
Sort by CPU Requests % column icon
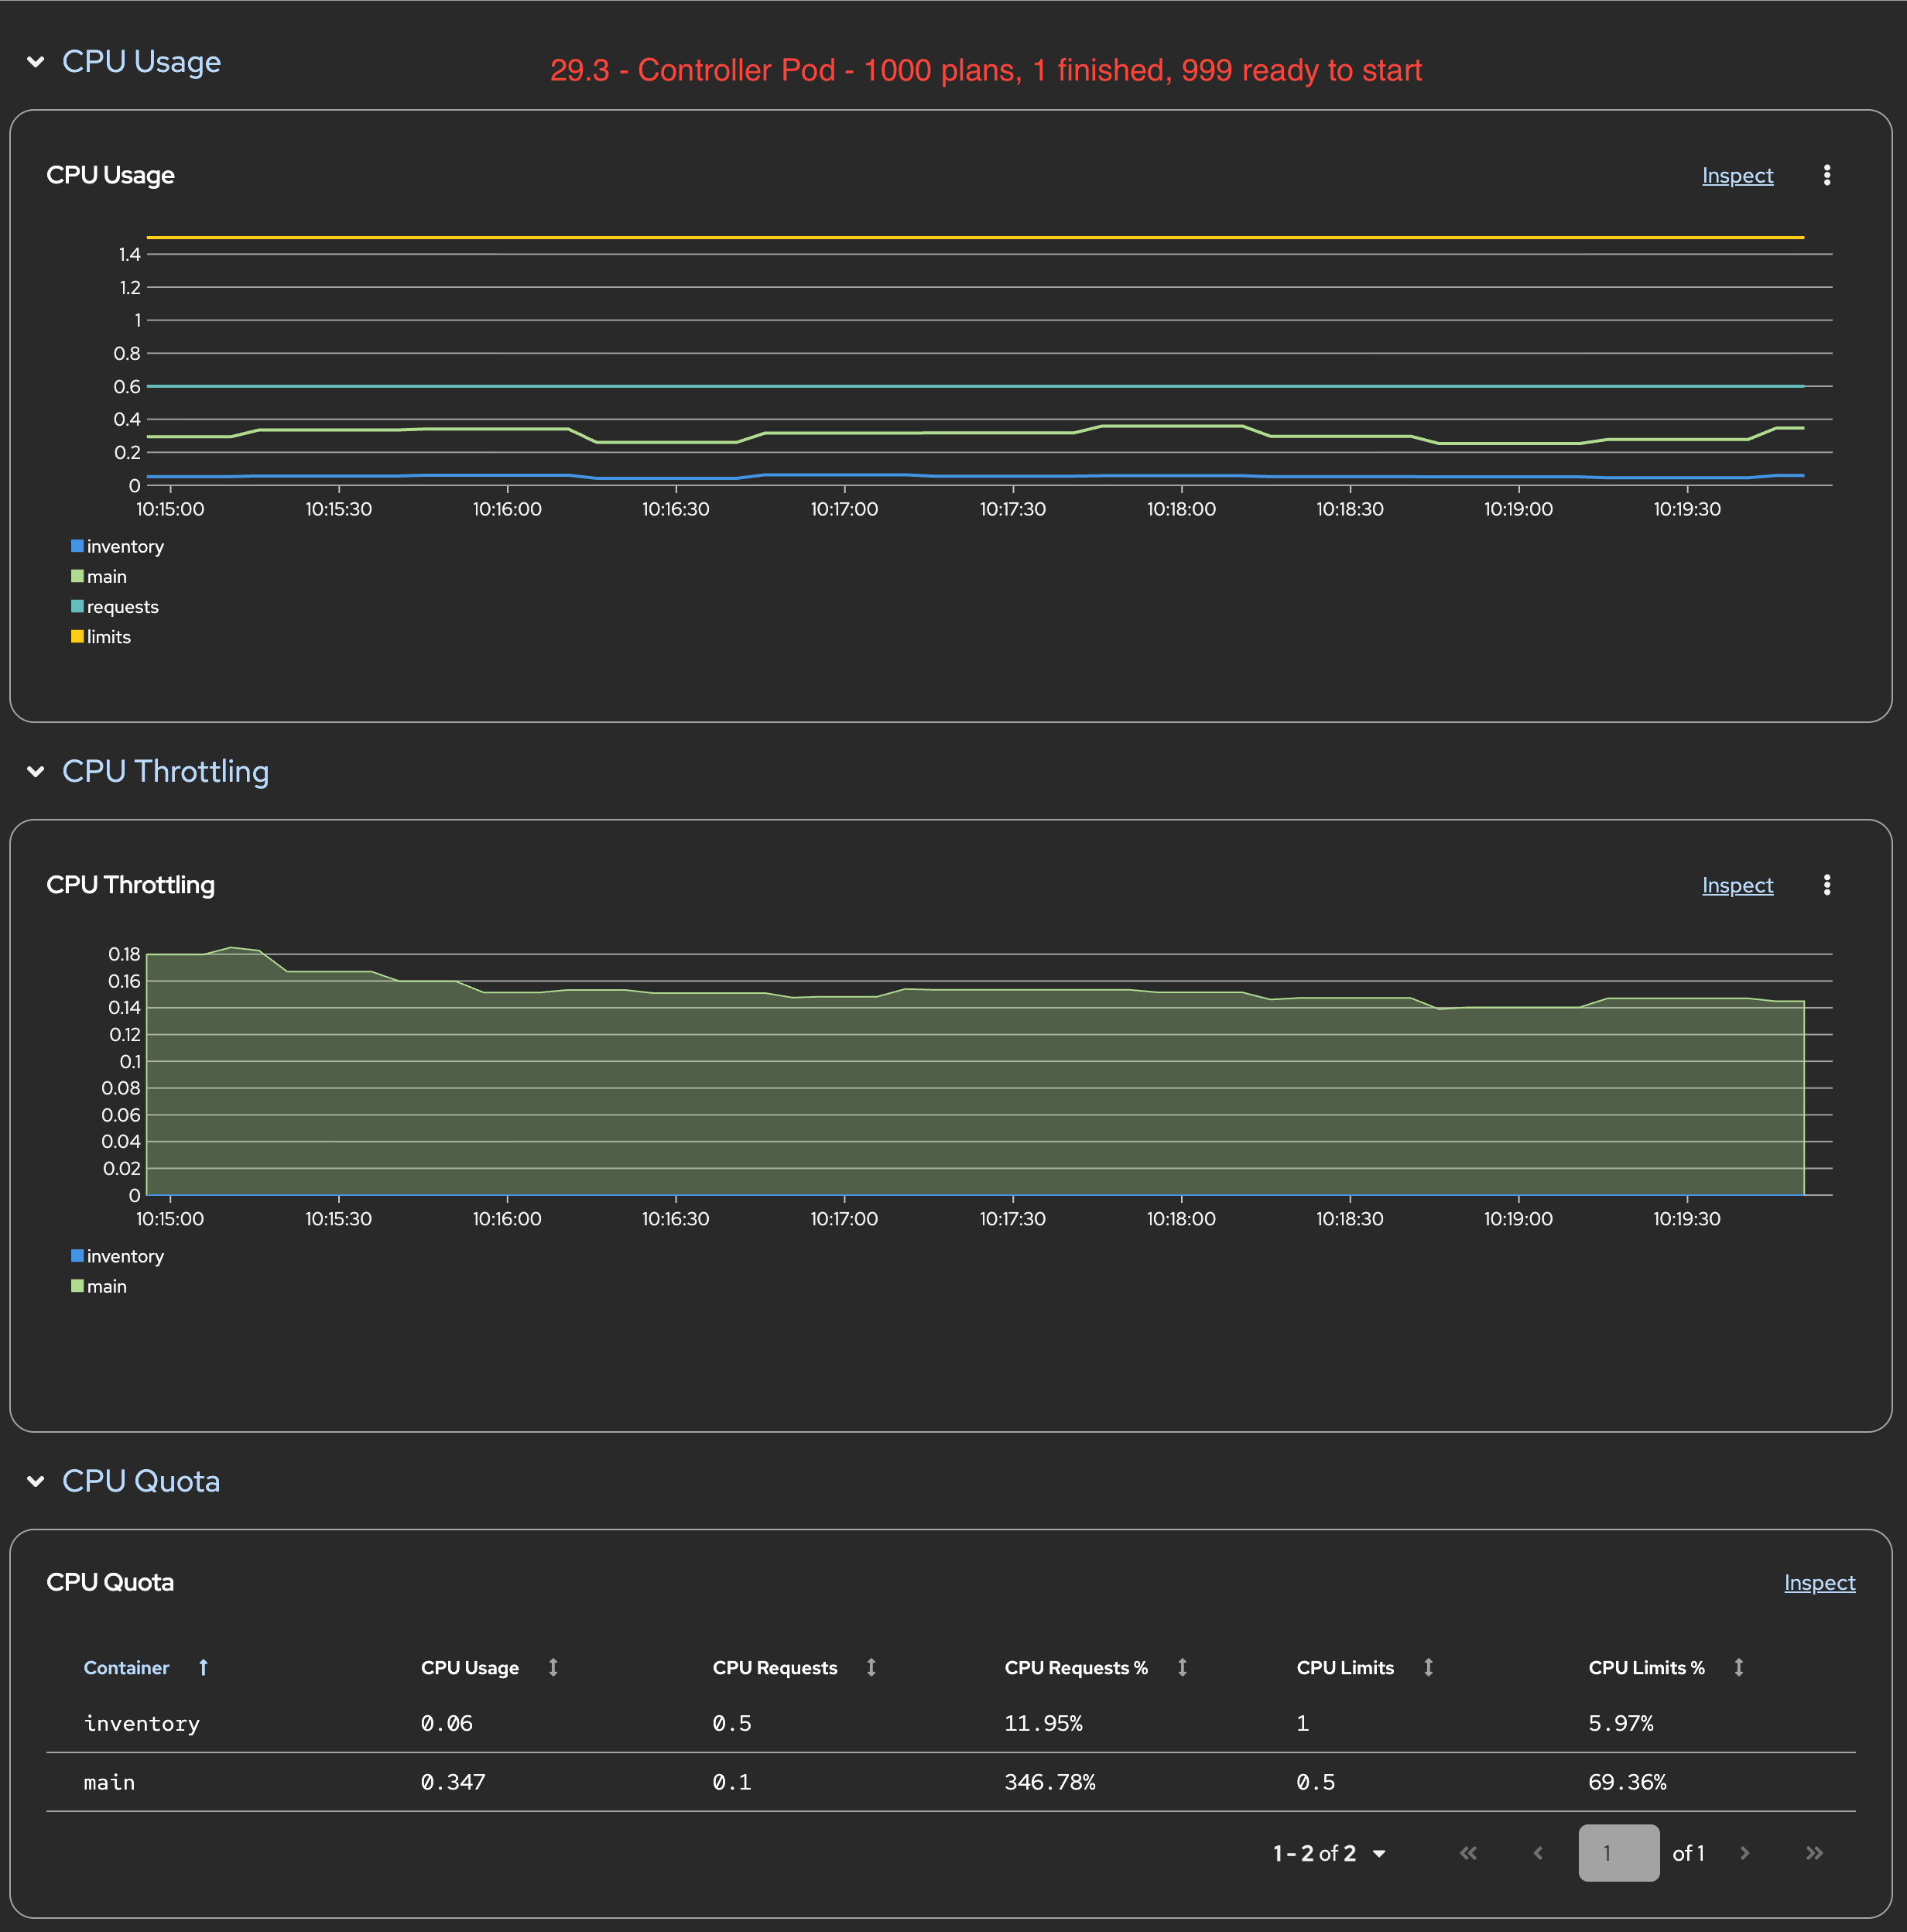coord(1182,1667)
